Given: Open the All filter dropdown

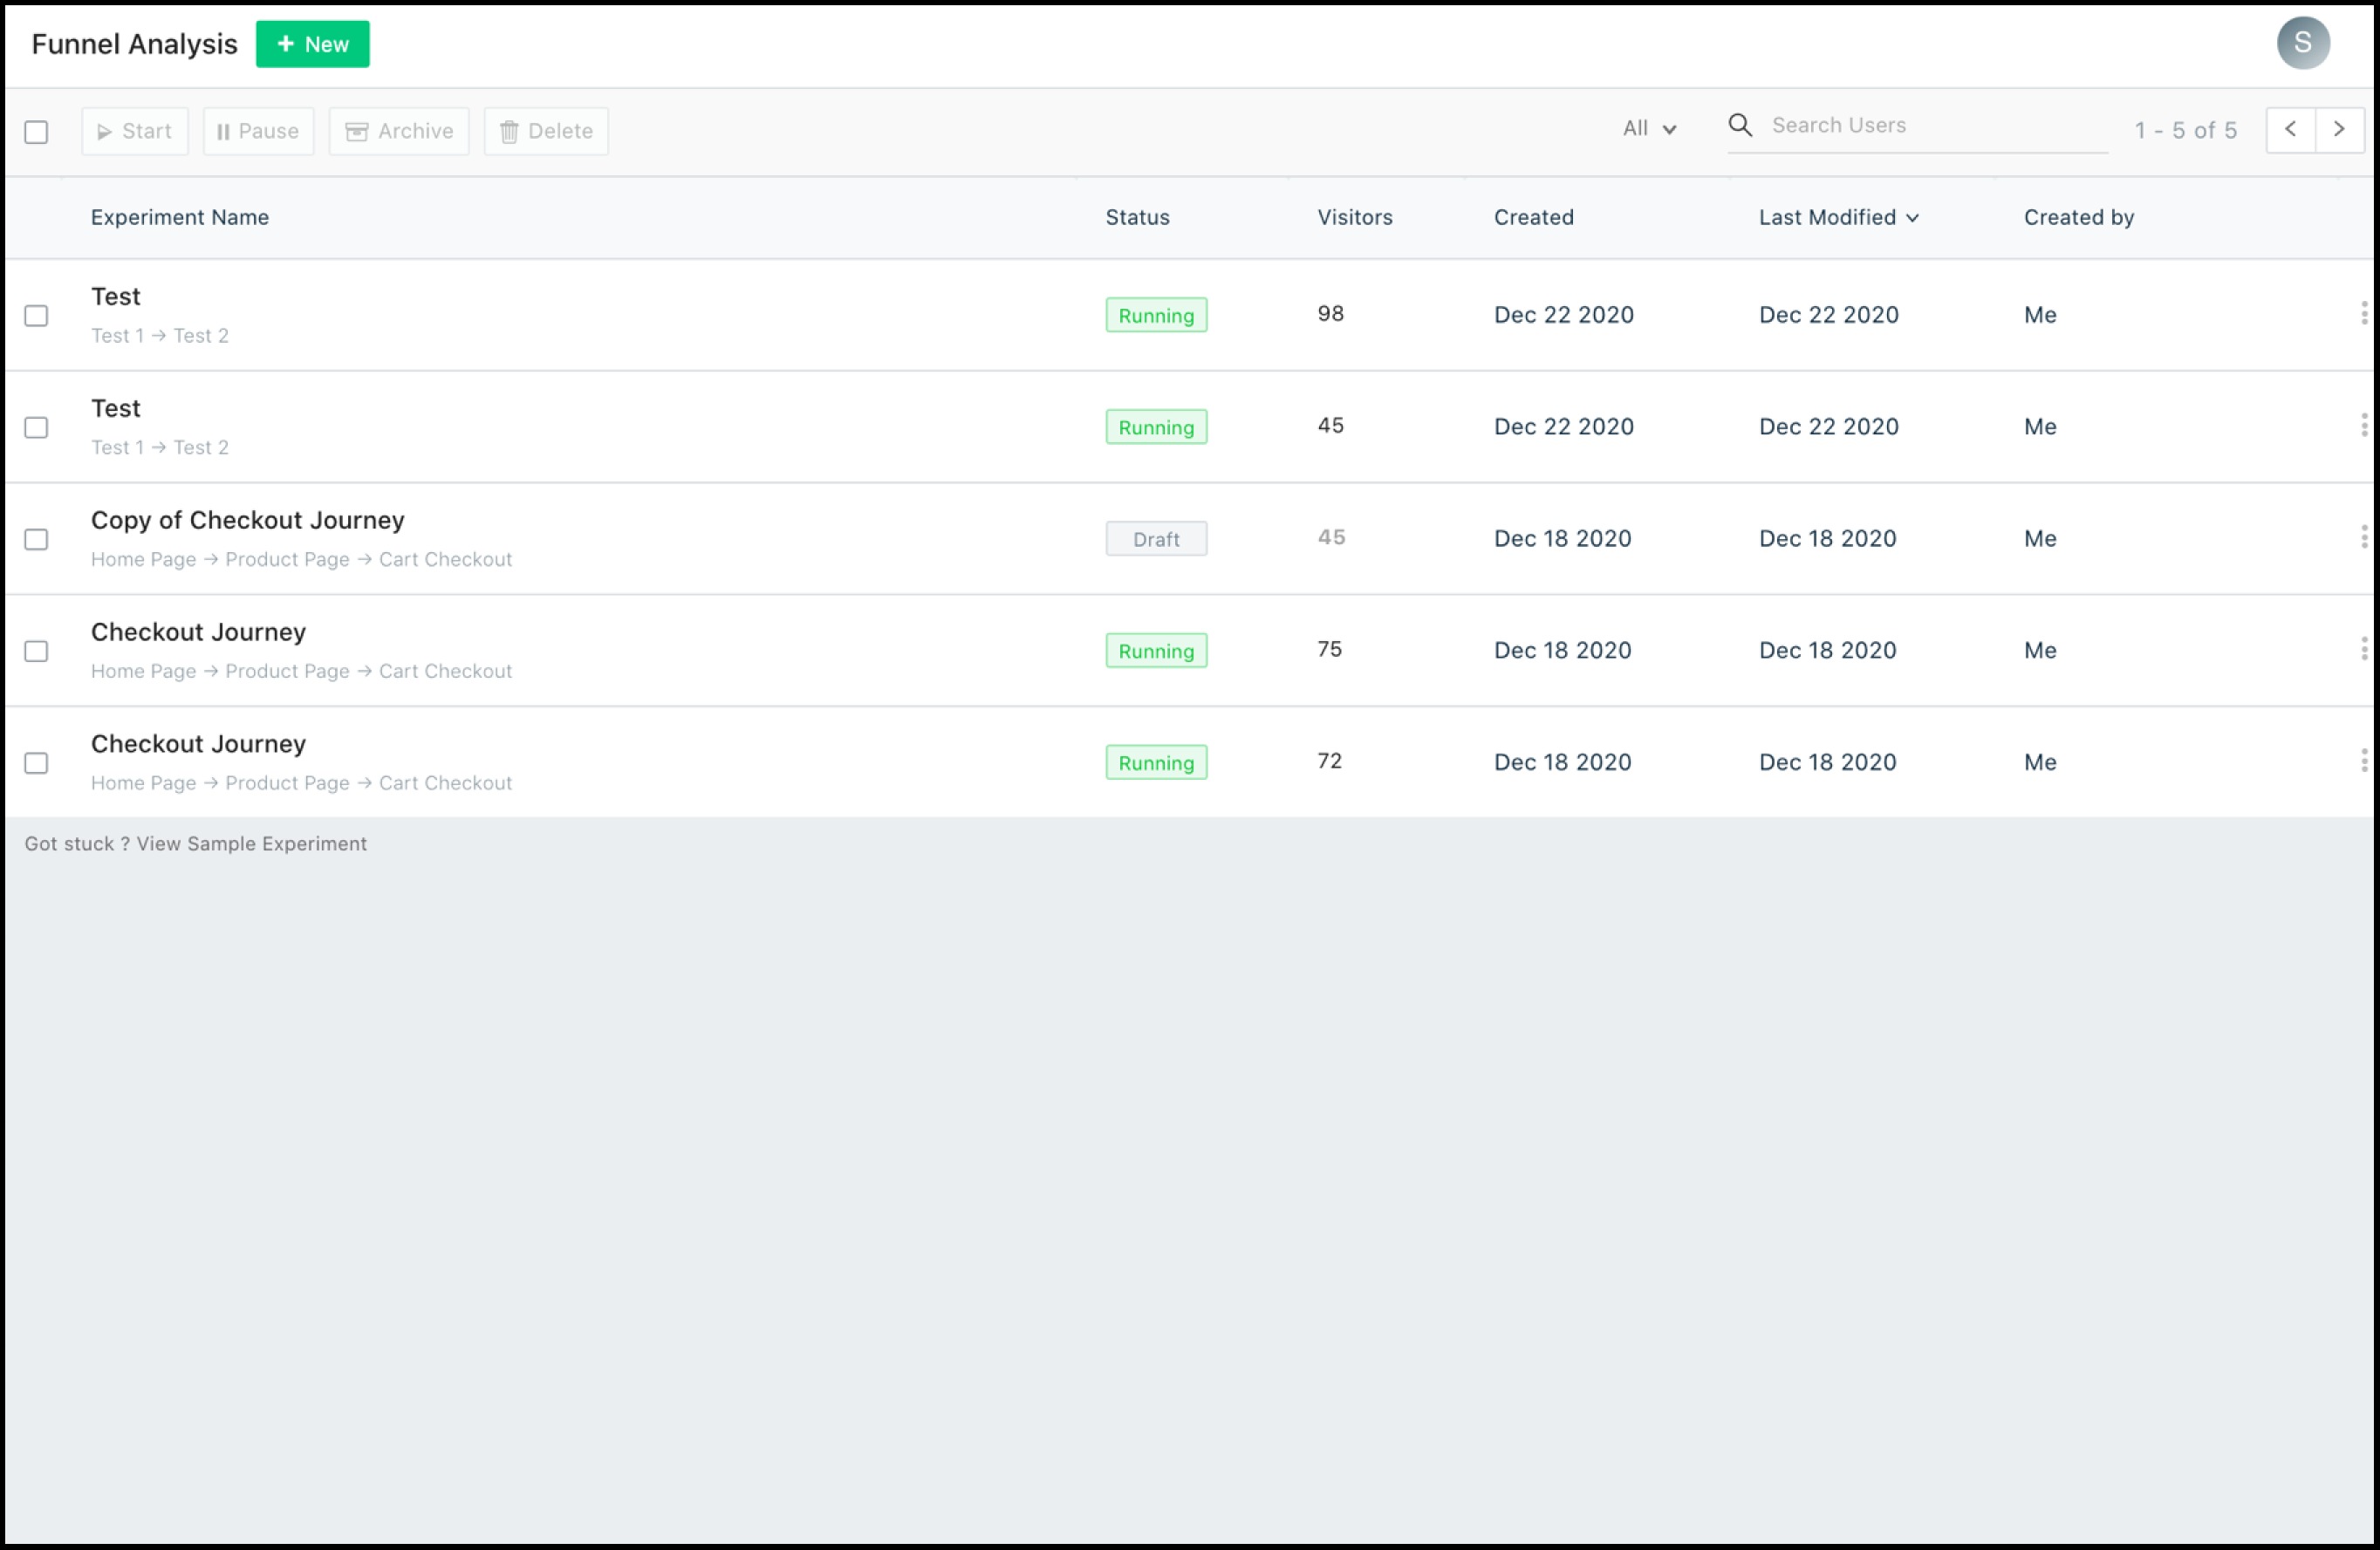Looking at the screenshot, I should [1649, 129].
